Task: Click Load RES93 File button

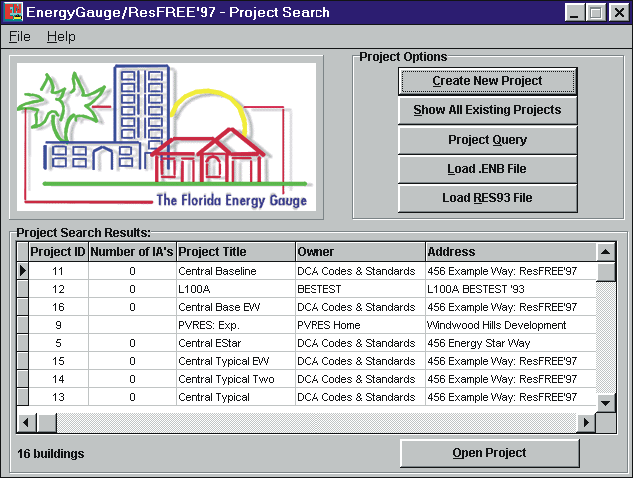Action: coord(487,198)
